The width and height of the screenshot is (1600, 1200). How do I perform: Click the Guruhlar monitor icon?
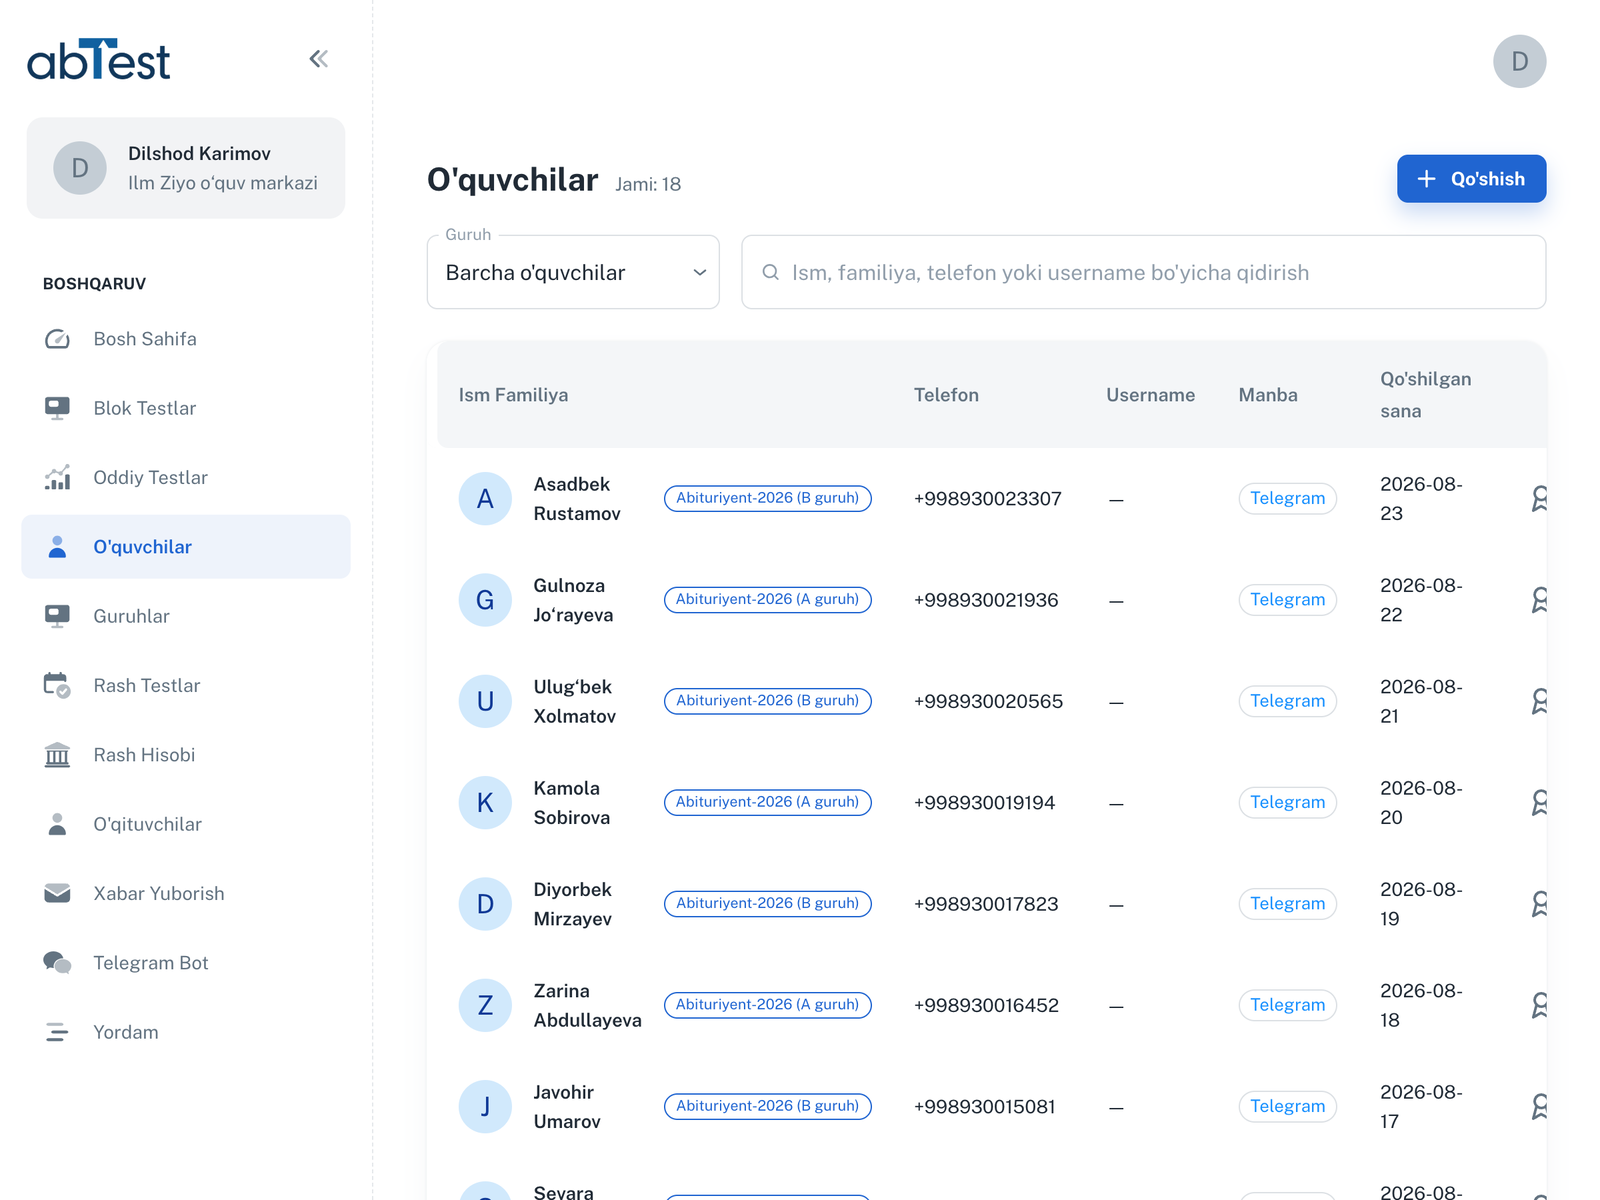pos(57,616)
